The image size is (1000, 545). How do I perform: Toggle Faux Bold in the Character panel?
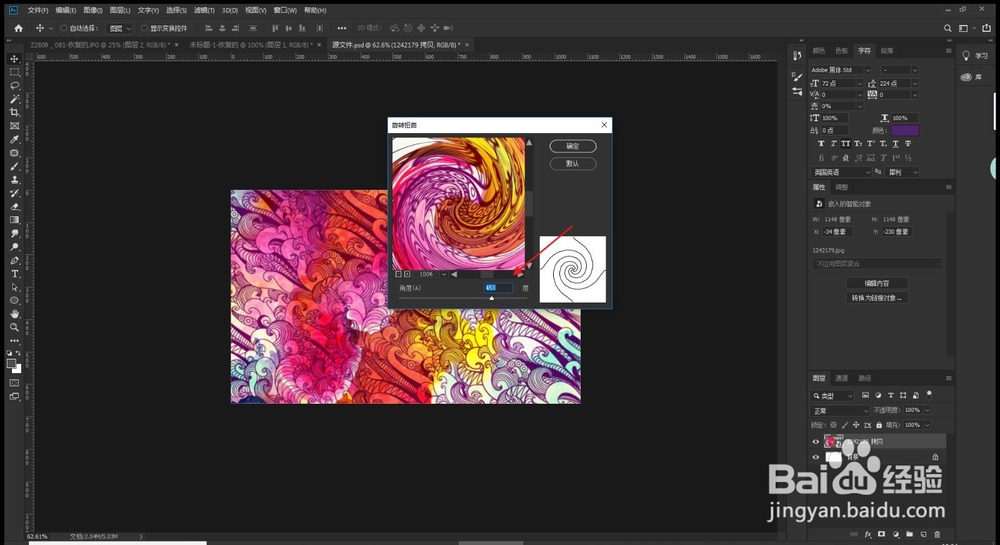(821, 144)
